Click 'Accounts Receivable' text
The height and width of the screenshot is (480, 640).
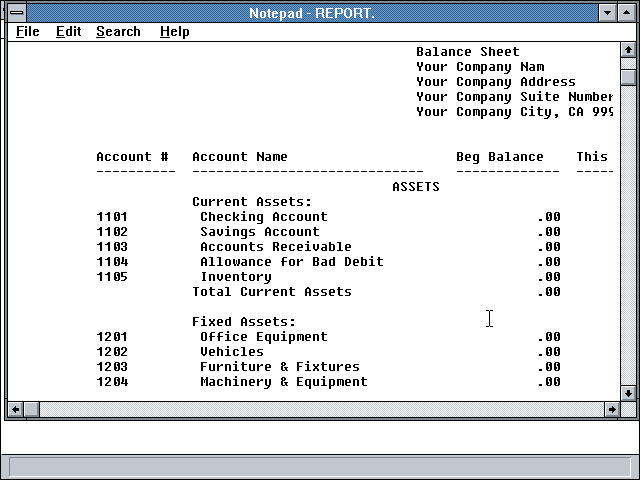point(276,247)
